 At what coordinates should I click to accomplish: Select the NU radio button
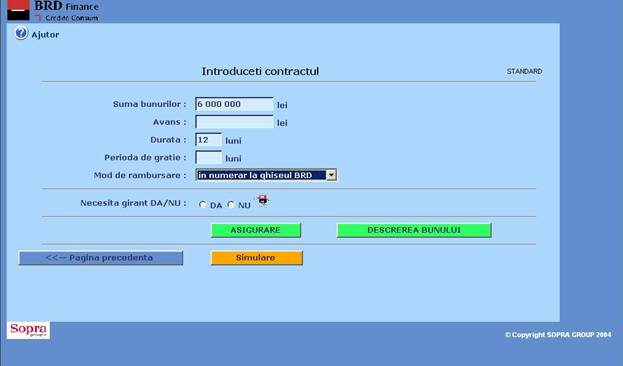point(231,205)
